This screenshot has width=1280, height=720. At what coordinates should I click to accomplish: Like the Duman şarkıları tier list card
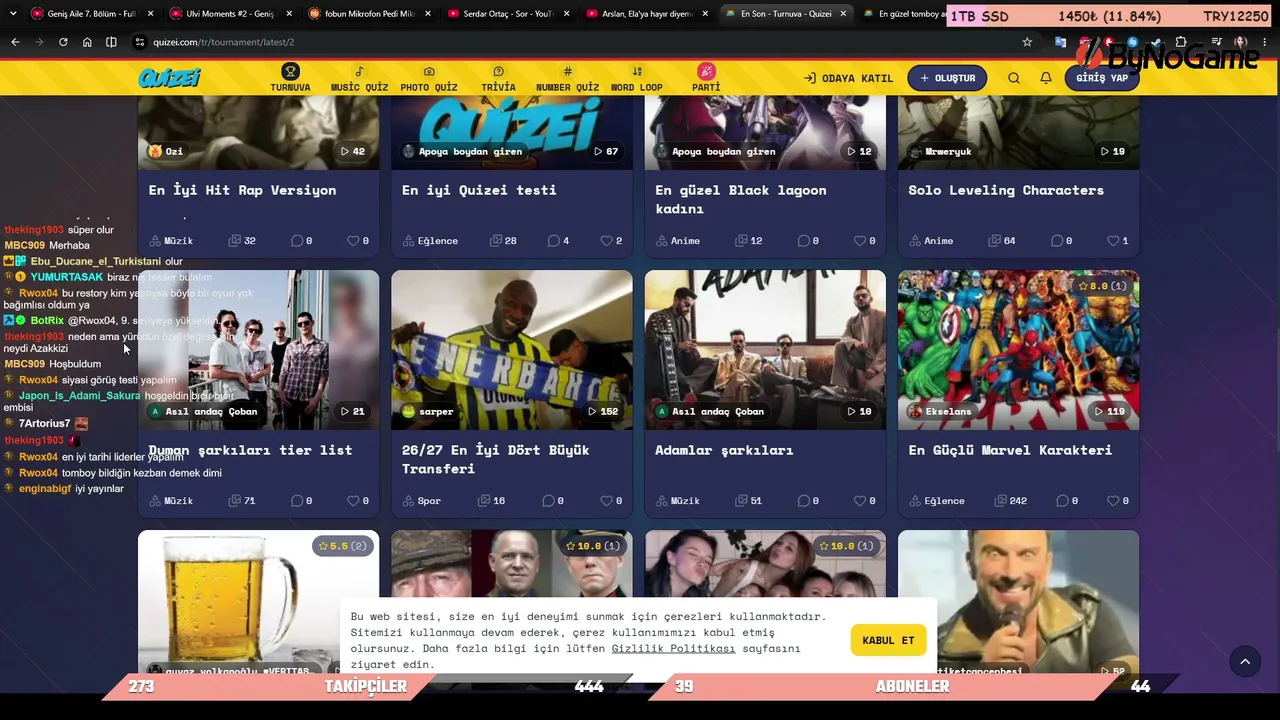pyautogui.click(x=353, y=501)
